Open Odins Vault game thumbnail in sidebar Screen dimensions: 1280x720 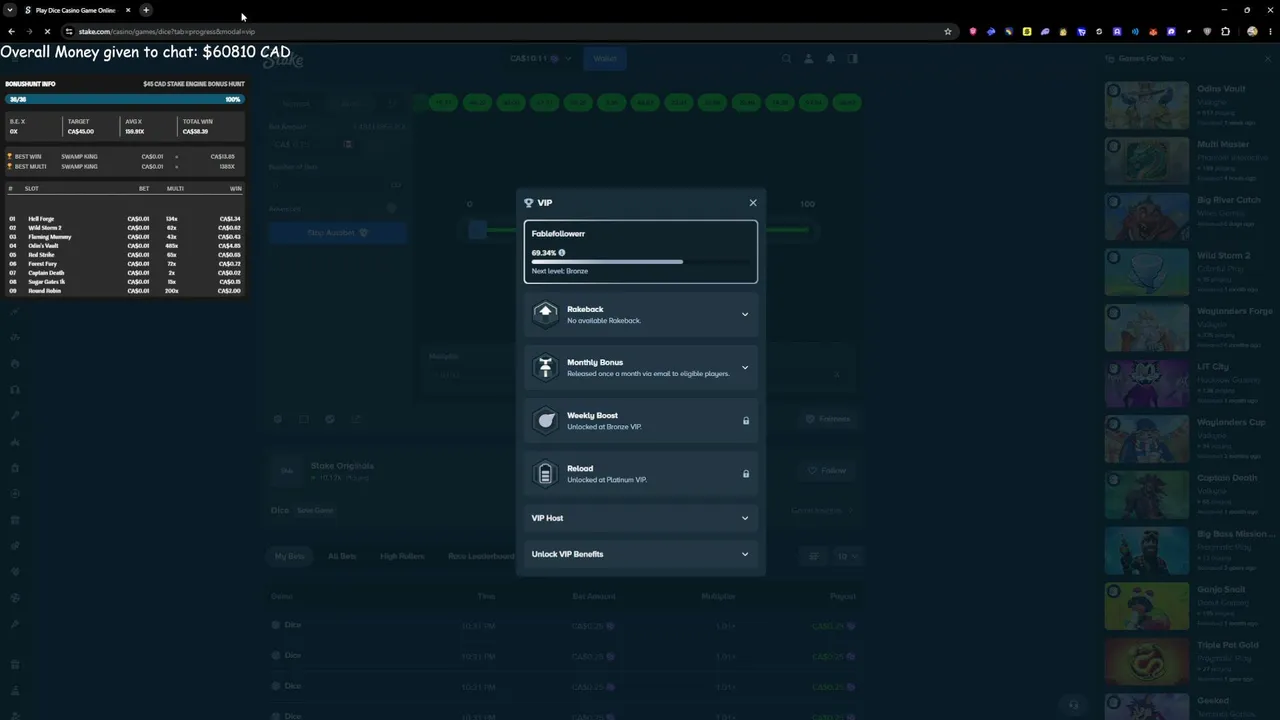pyautogui.click(x=1147, y=105)
